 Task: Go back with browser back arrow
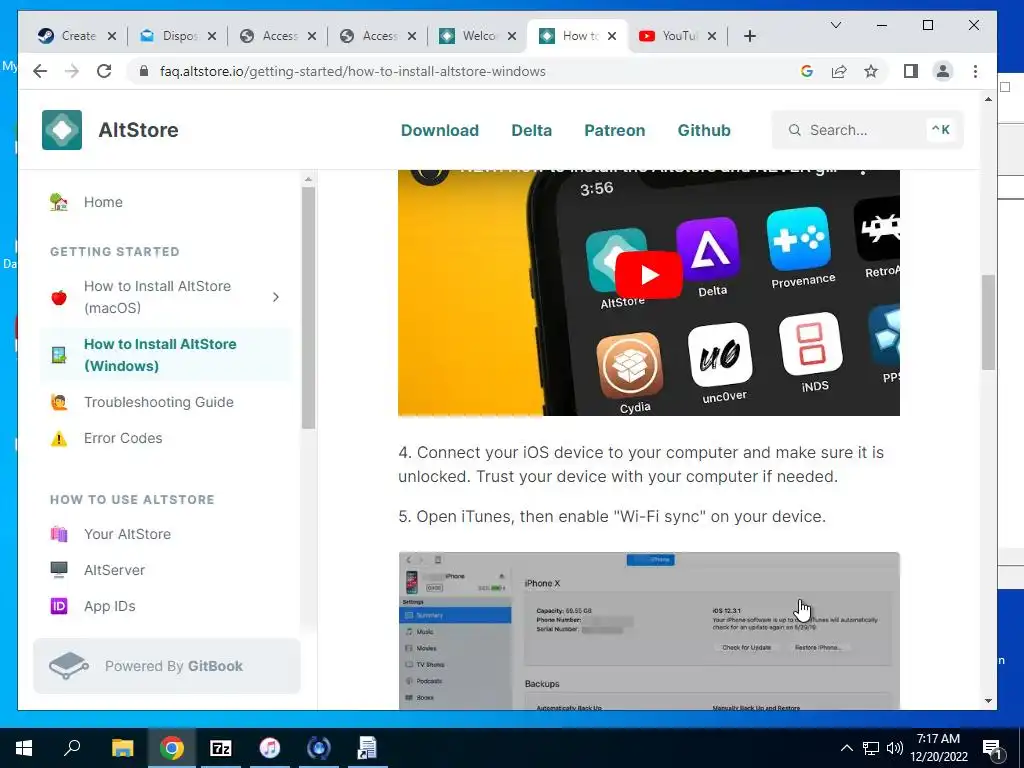40,71
